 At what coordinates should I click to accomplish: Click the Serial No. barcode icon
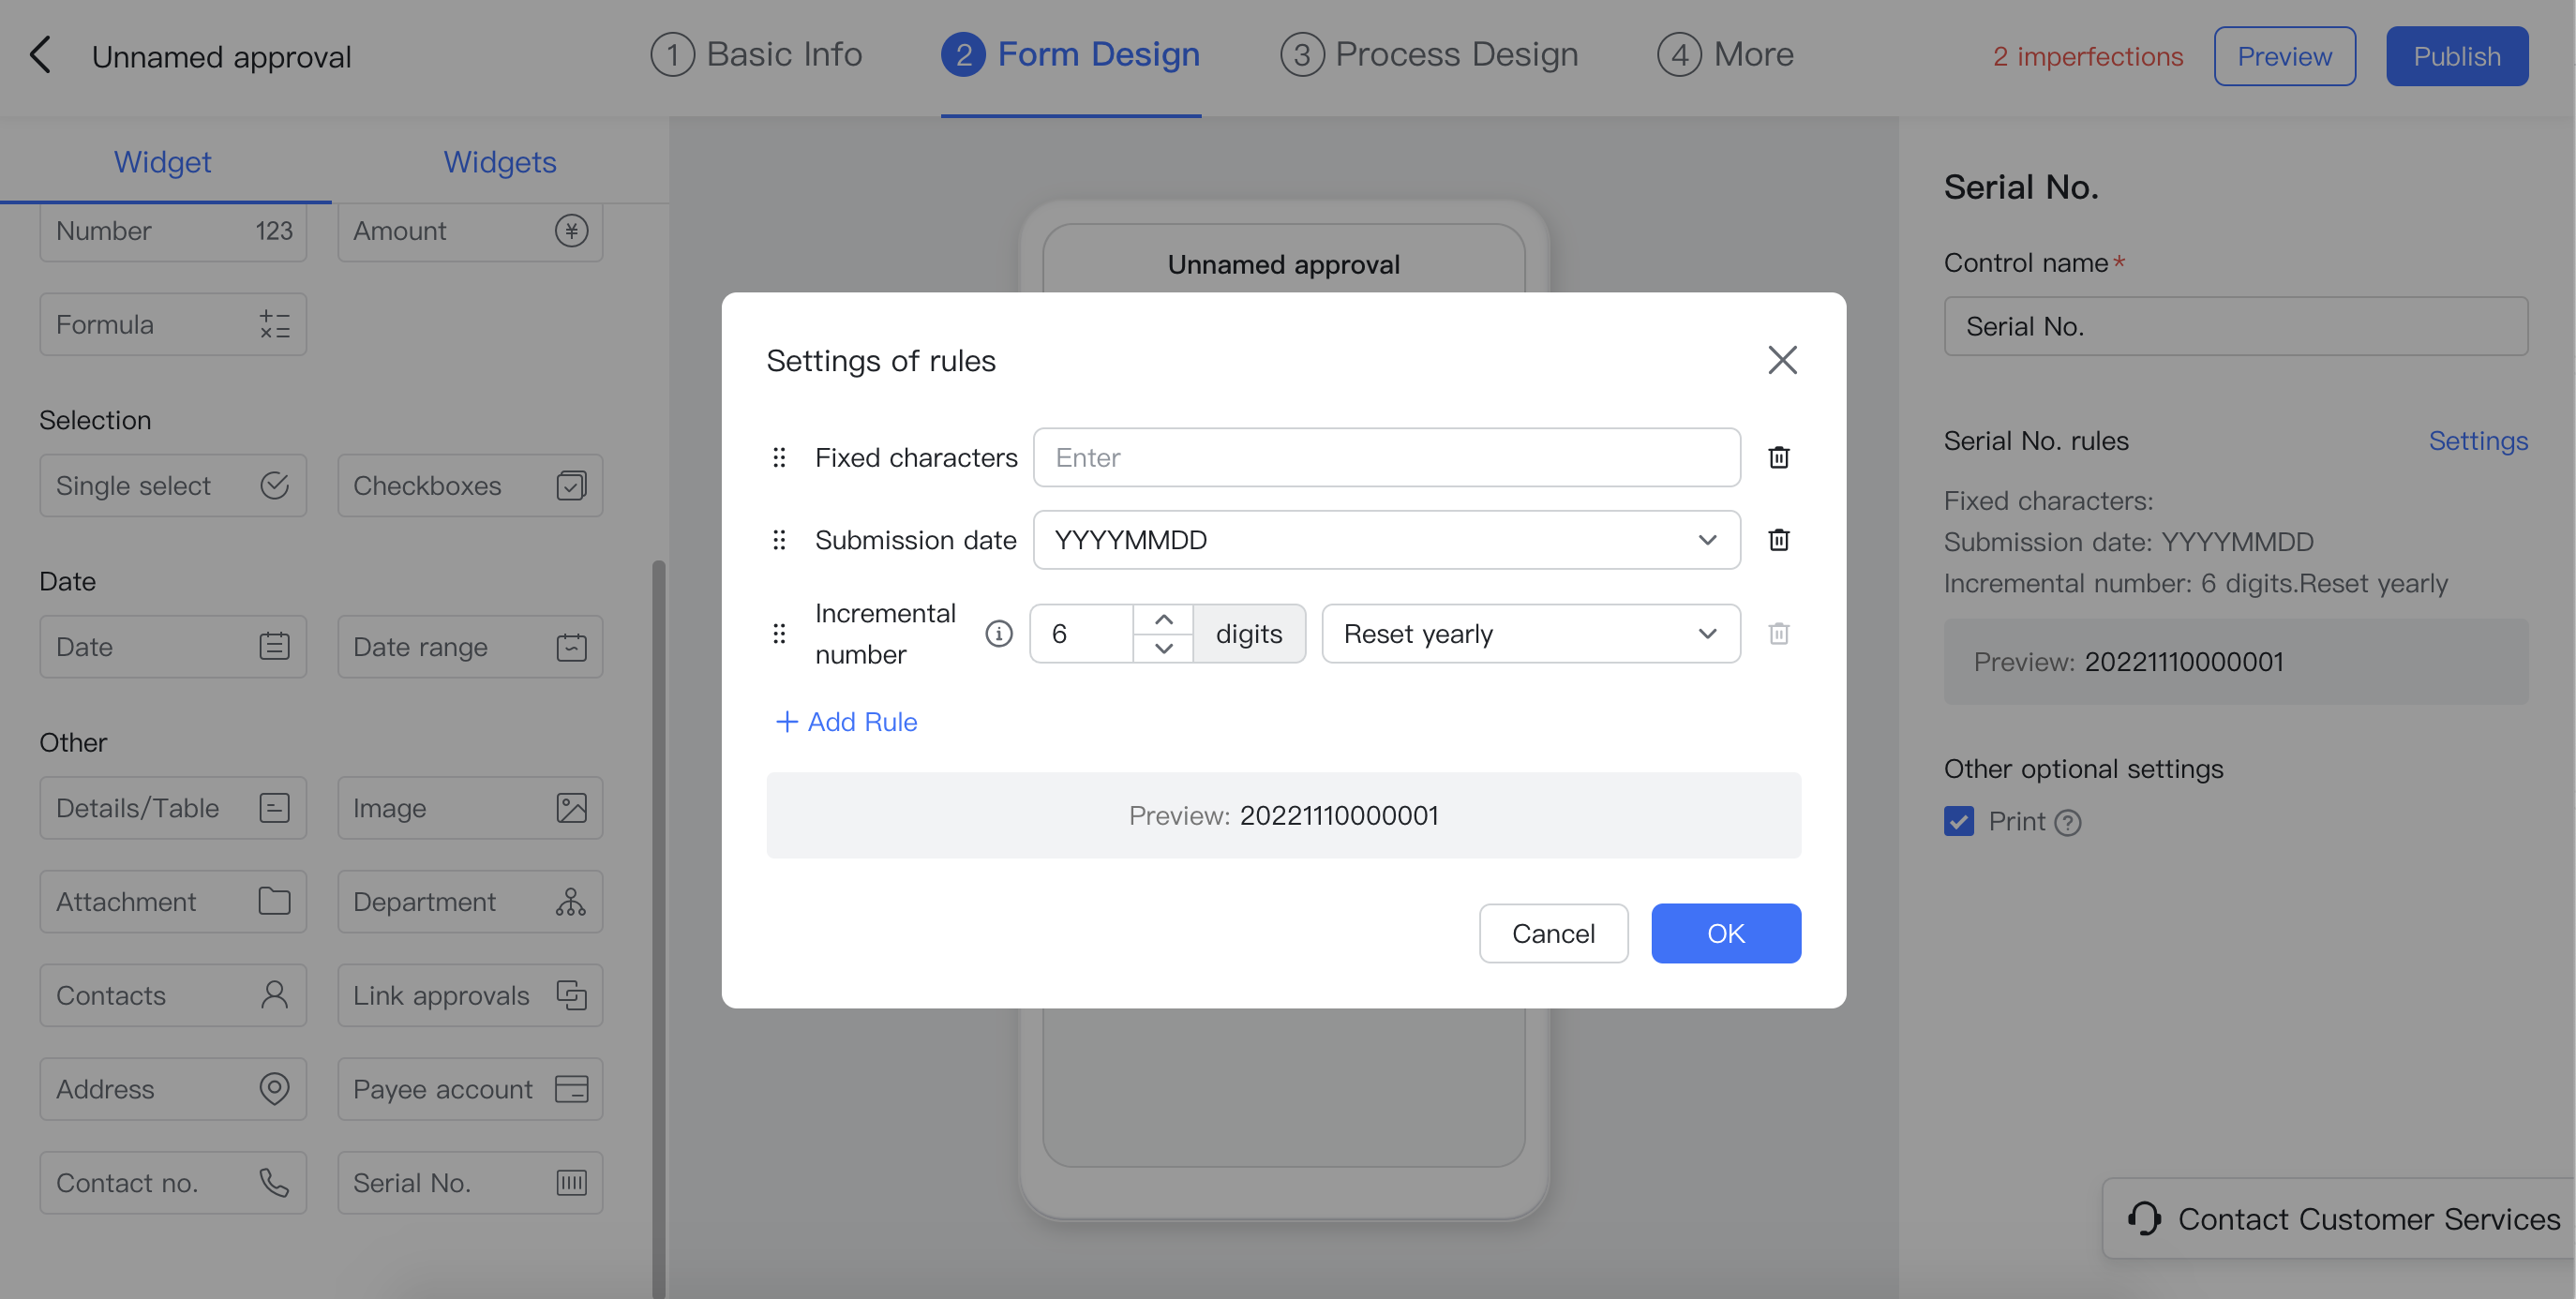[571, 1182]
